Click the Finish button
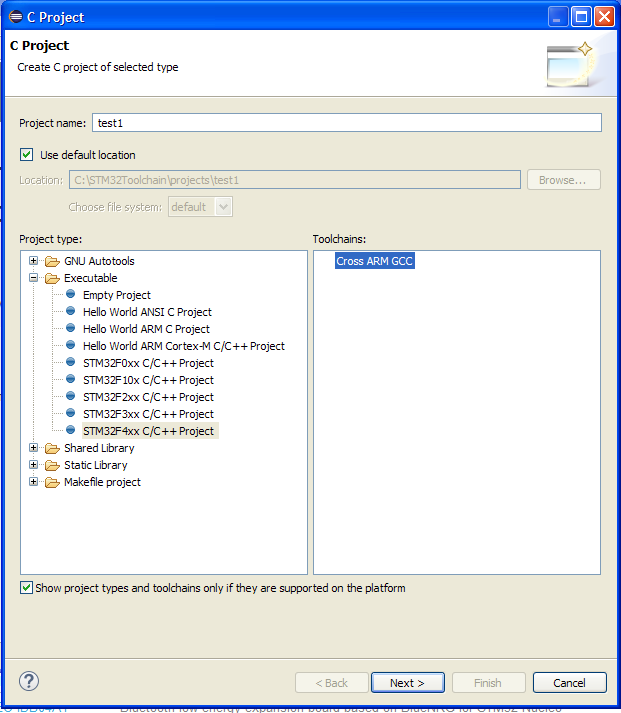The image size is (621, 713). pos(489,683)
